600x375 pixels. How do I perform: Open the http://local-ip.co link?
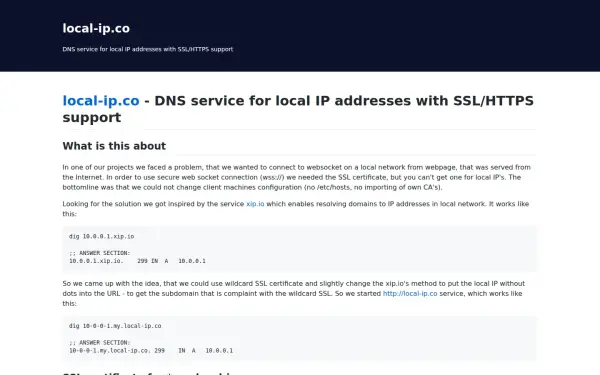click(x=410, y=293)
